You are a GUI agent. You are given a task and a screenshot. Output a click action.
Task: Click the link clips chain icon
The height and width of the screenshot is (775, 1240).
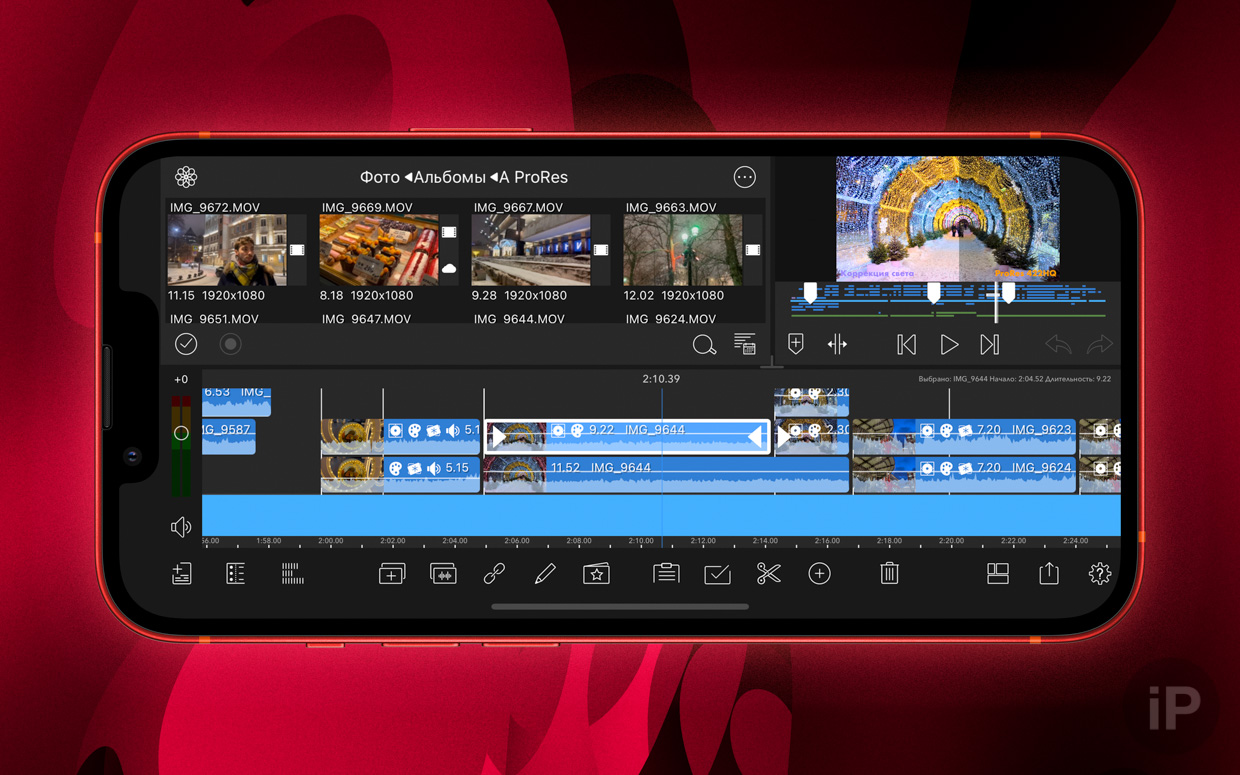[x=494, y=573]
